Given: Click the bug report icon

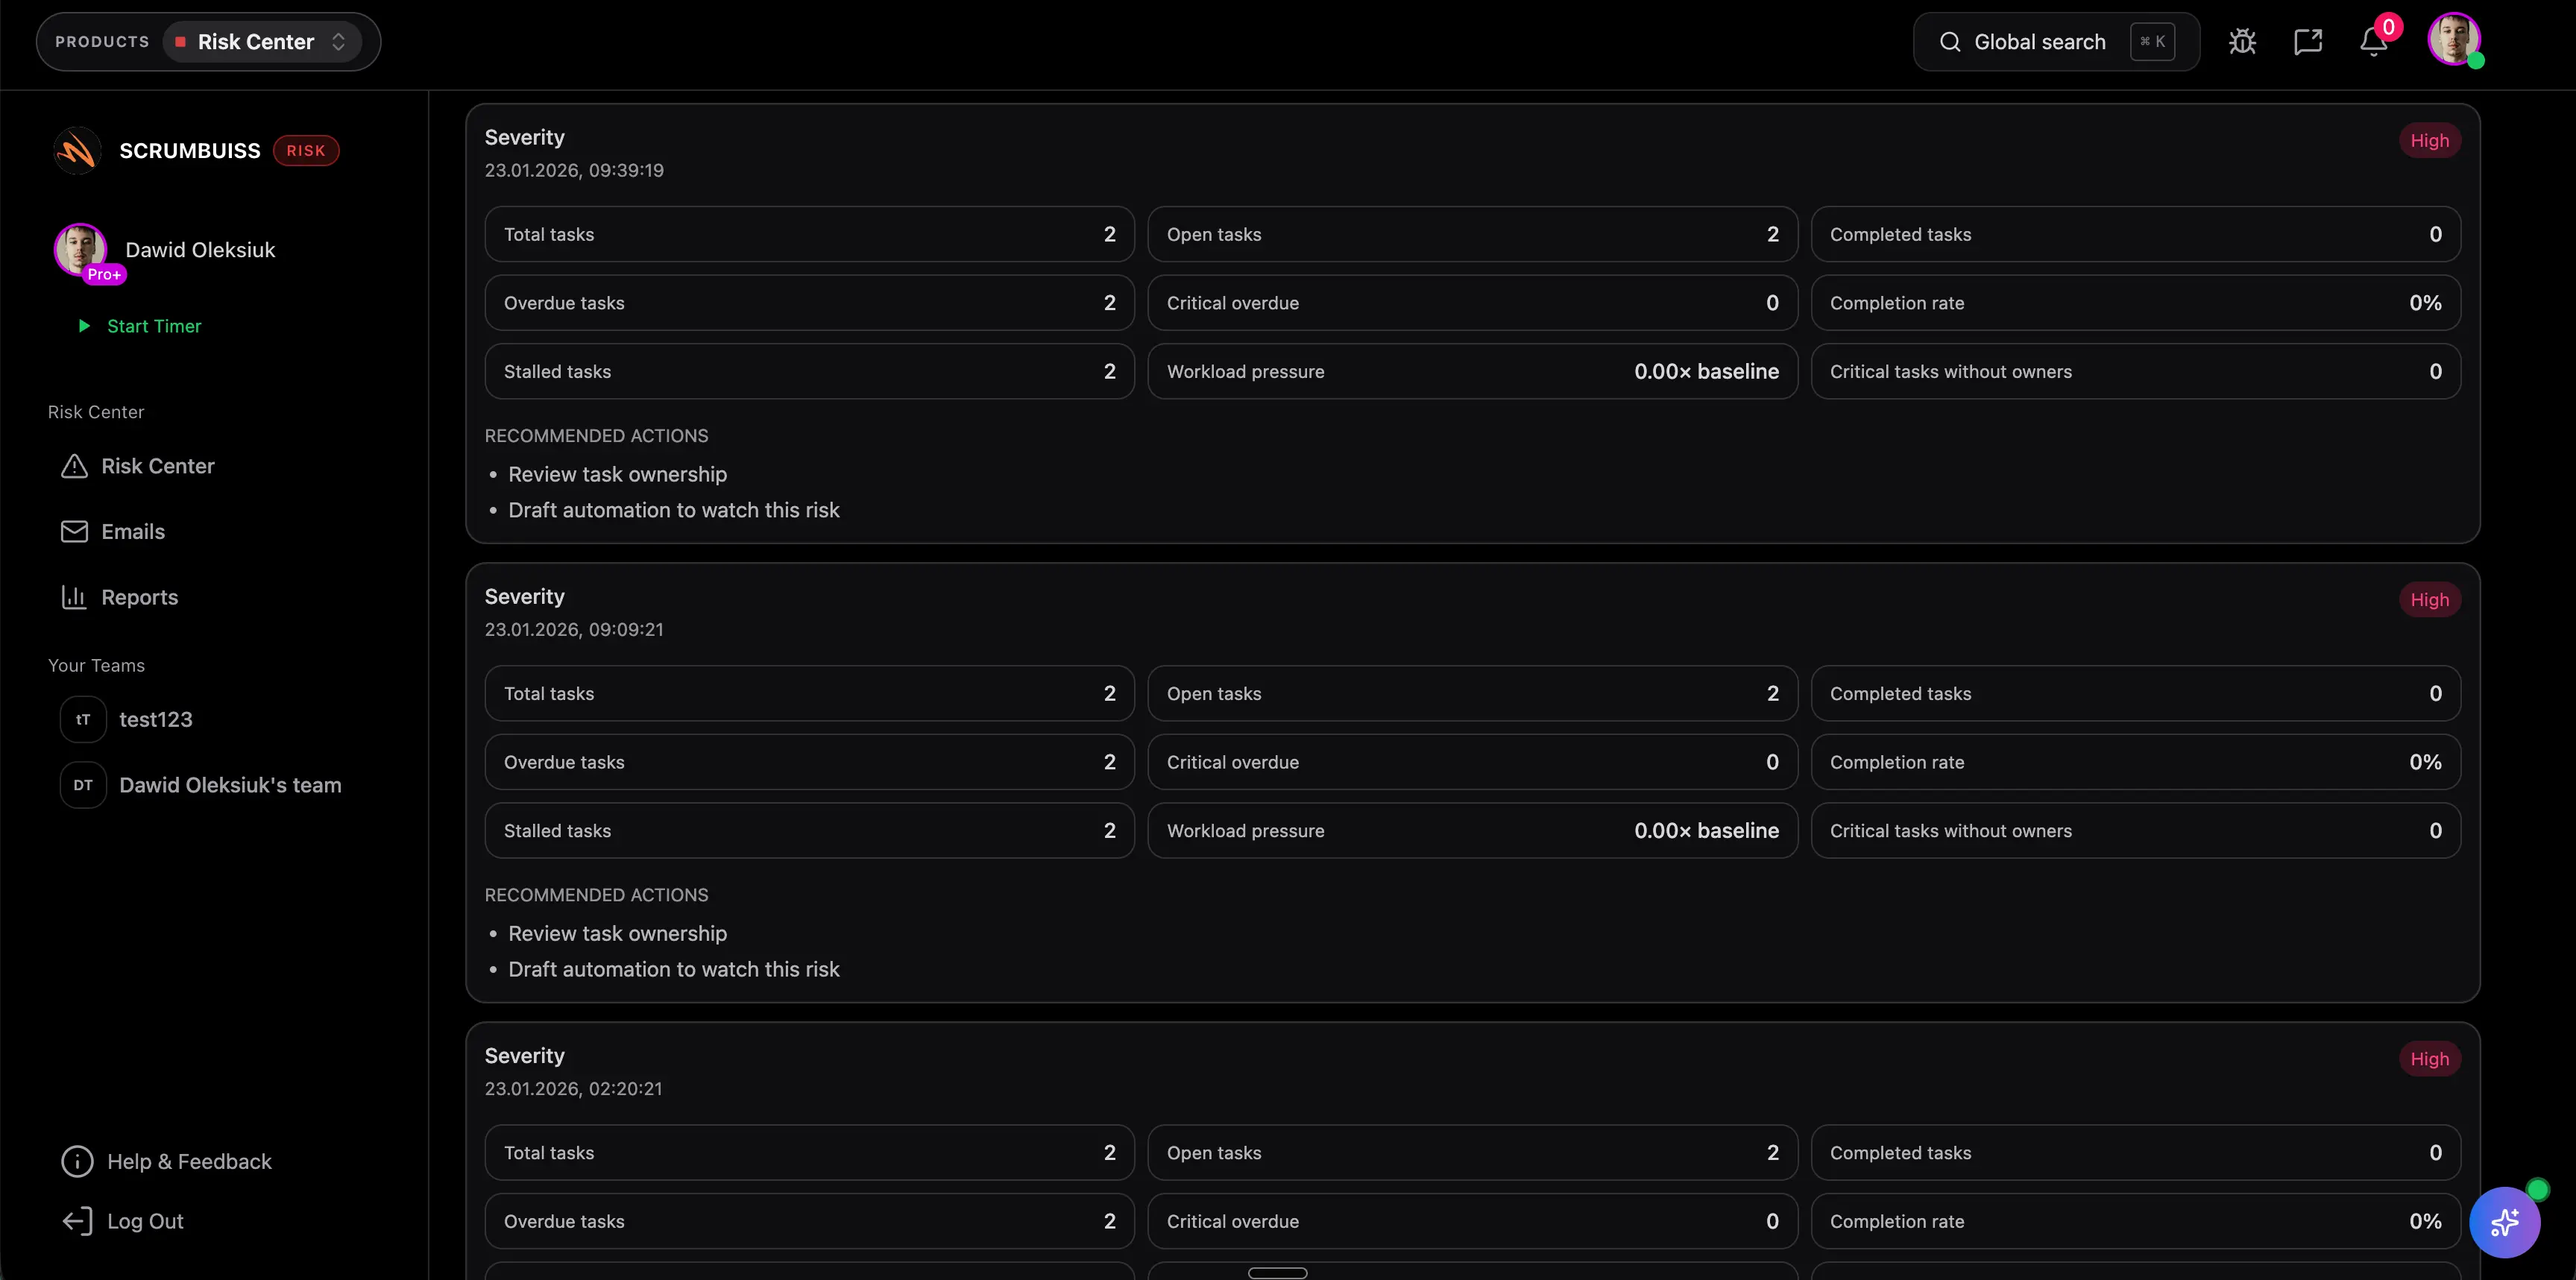Looking at the screenshot, I should point(2242,42).
